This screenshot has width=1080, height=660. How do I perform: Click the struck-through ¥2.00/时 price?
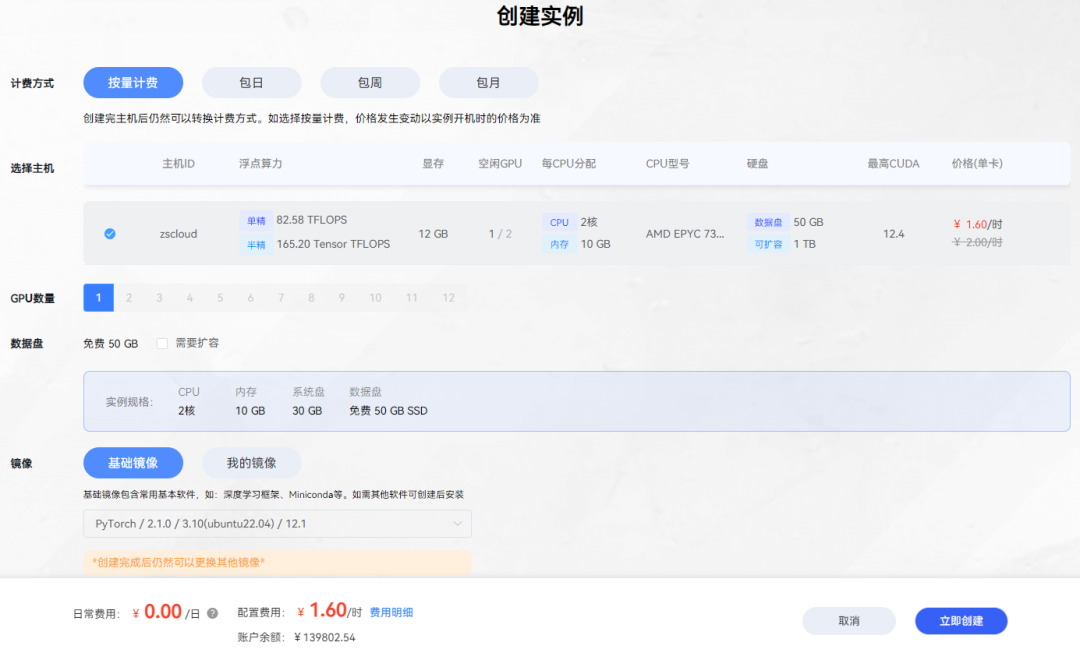977,243
